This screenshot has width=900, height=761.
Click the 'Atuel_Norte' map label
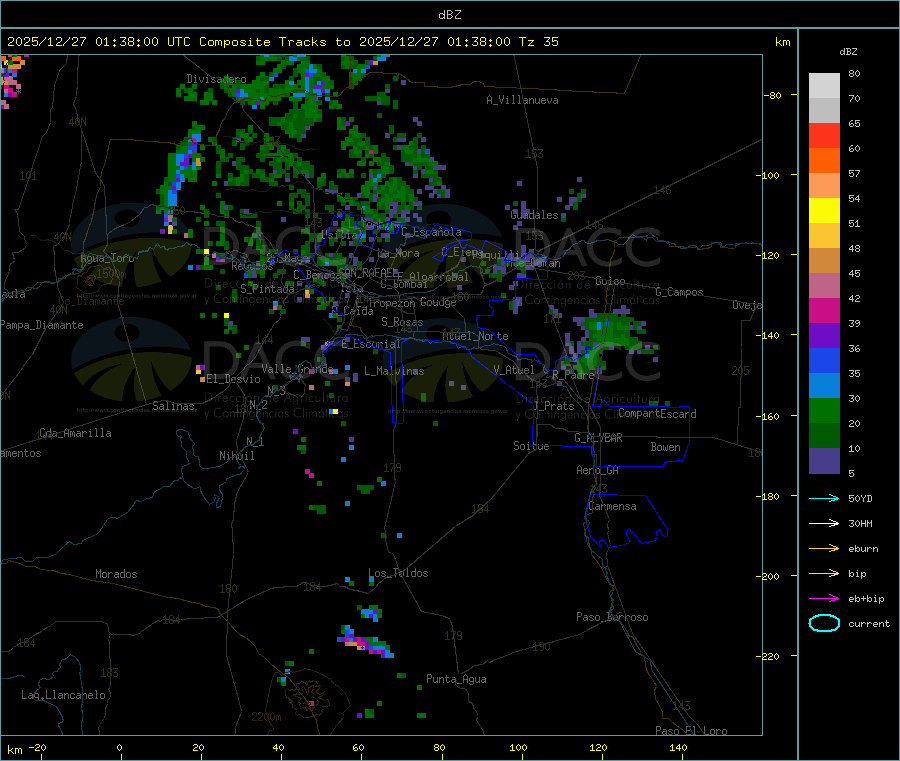[475, 336]
